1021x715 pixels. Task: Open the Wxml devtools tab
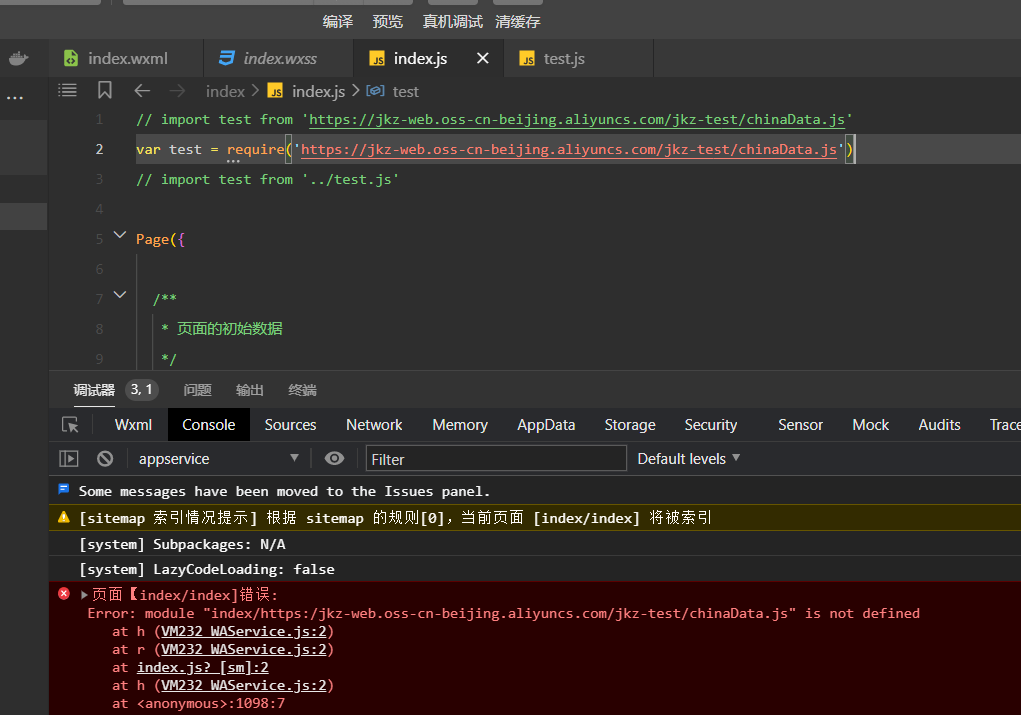133,425
